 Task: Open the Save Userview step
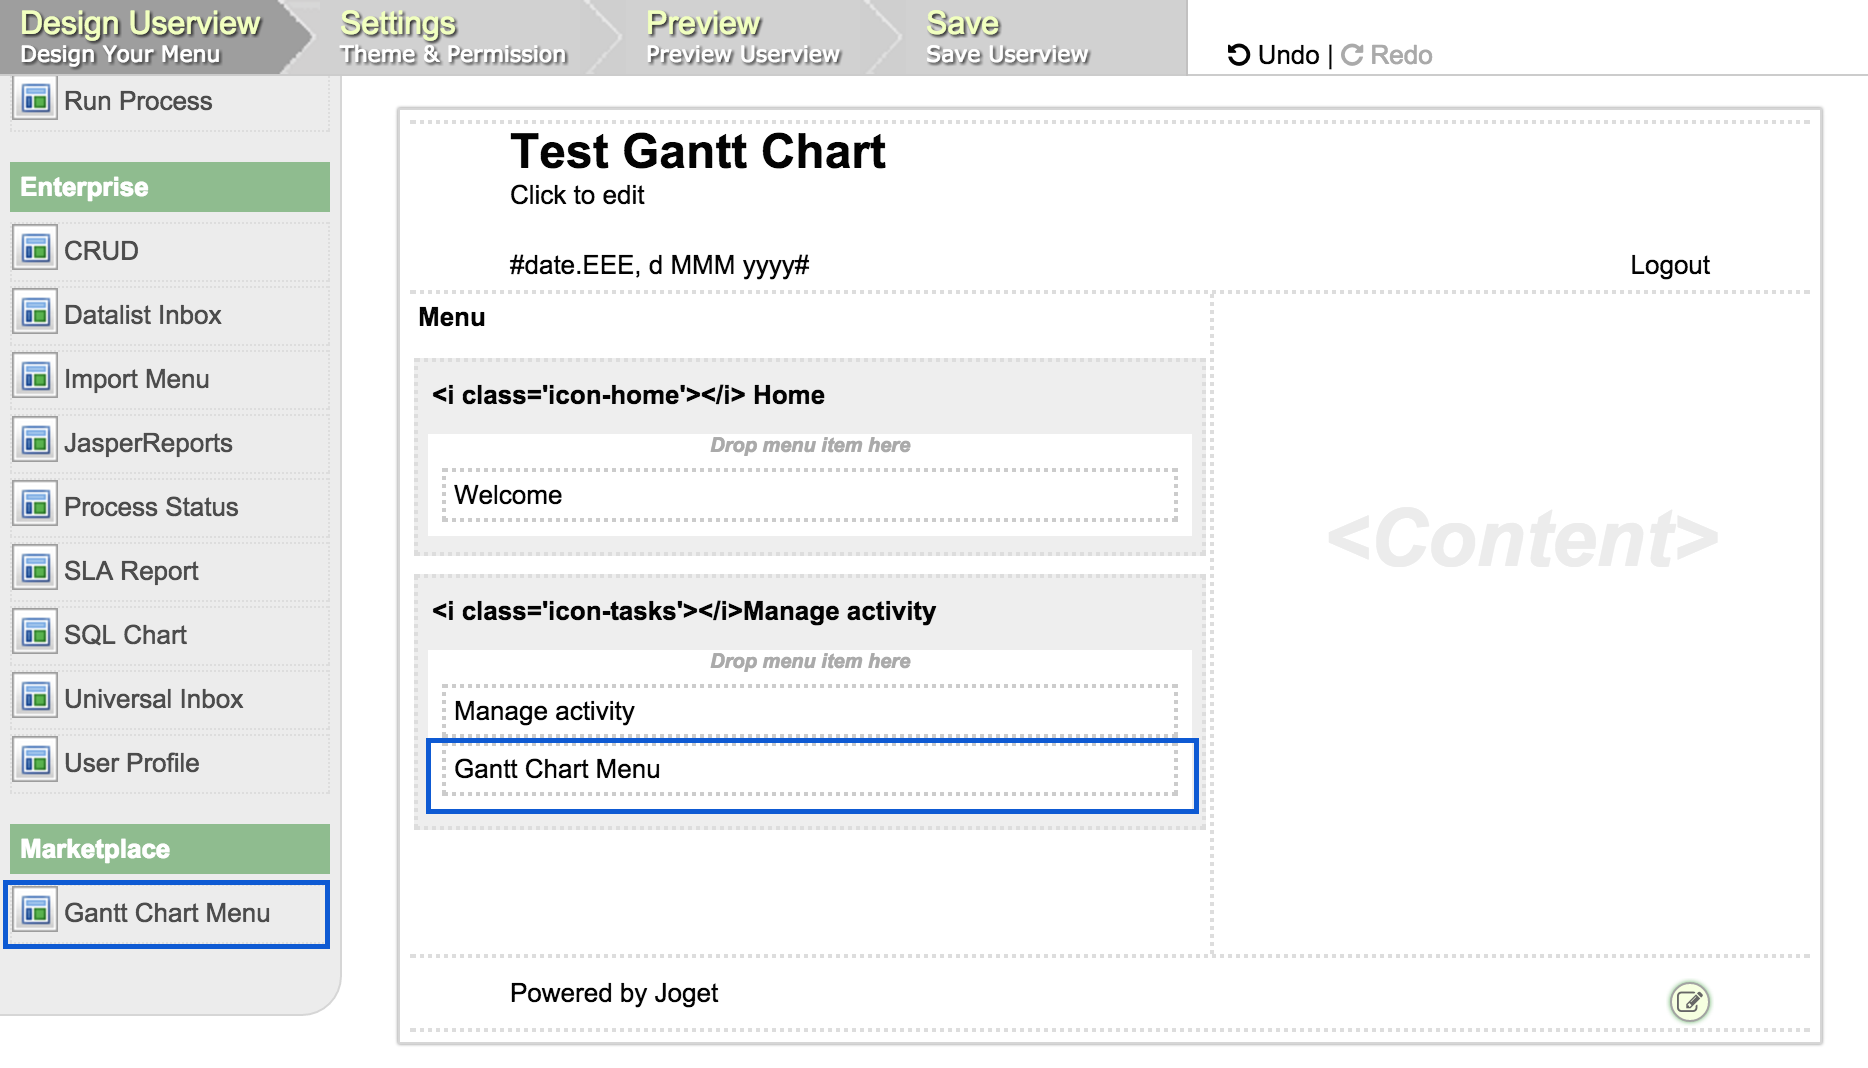(x=1006, y=38)
